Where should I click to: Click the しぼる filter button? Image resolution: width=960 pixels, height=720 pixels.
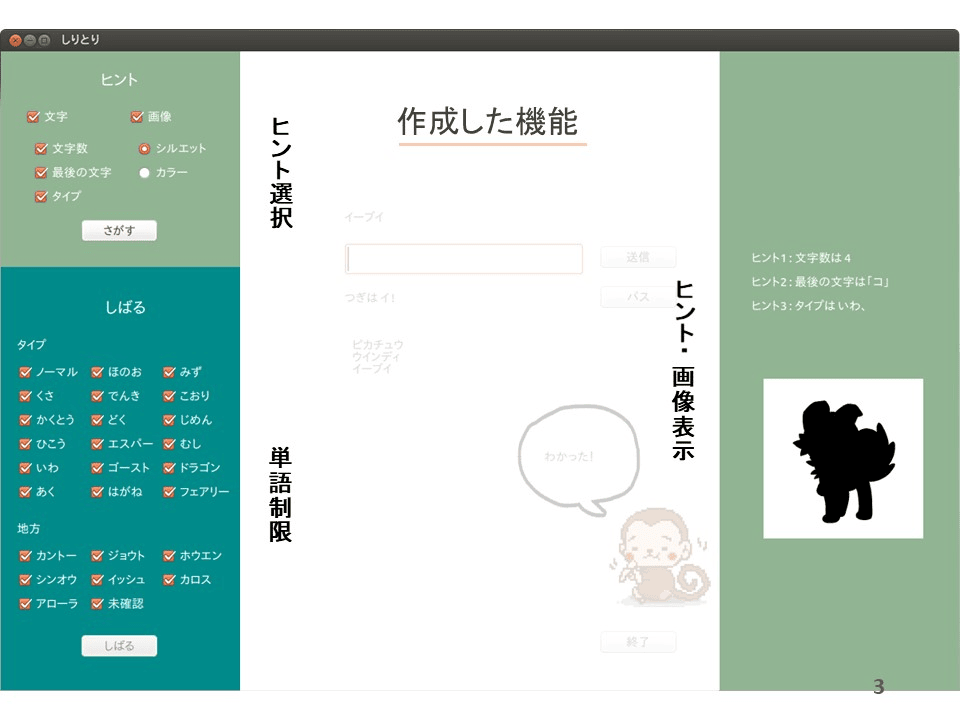click(119, 645)
